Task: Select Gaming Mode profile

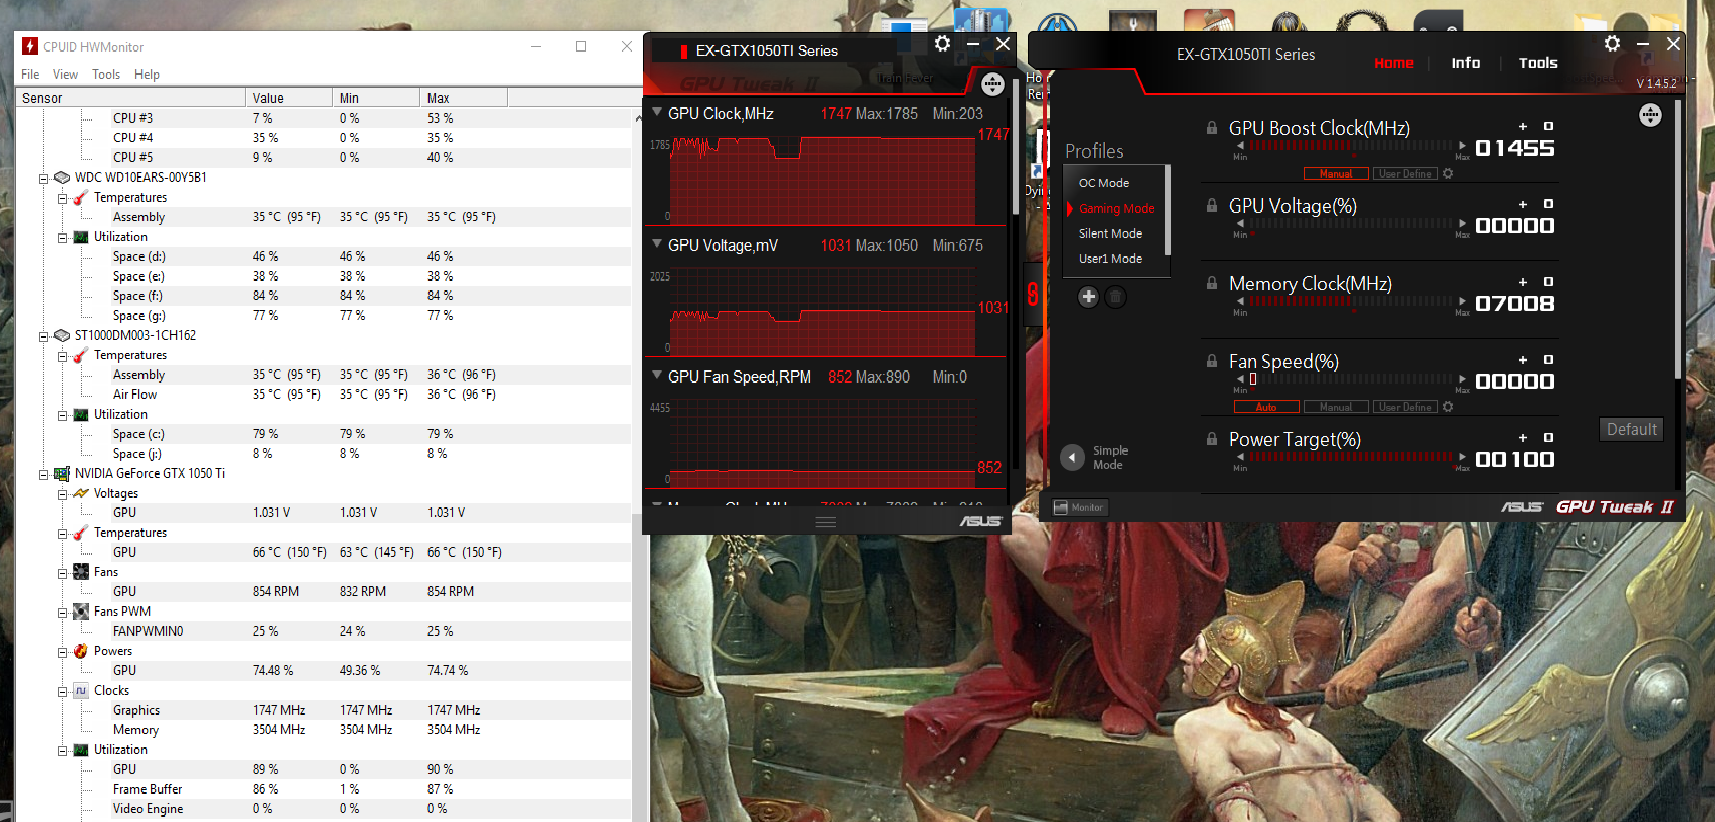Action: point(1116,208)
